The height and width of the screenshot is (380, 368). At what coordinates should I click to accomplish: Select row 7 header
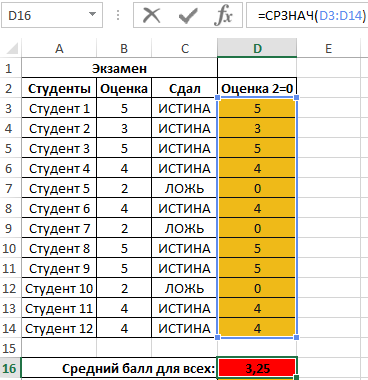pyautogui.click(x=10, y=188)
